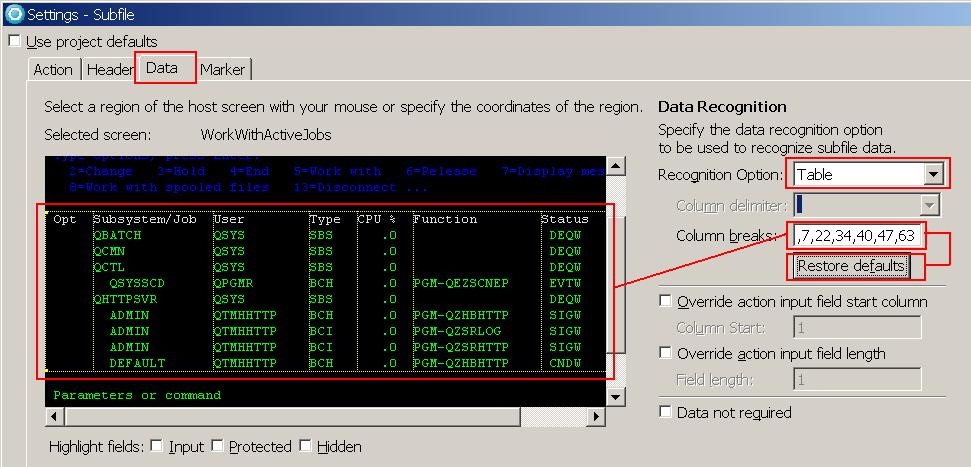Click the EVTW status value

(565, 284)
